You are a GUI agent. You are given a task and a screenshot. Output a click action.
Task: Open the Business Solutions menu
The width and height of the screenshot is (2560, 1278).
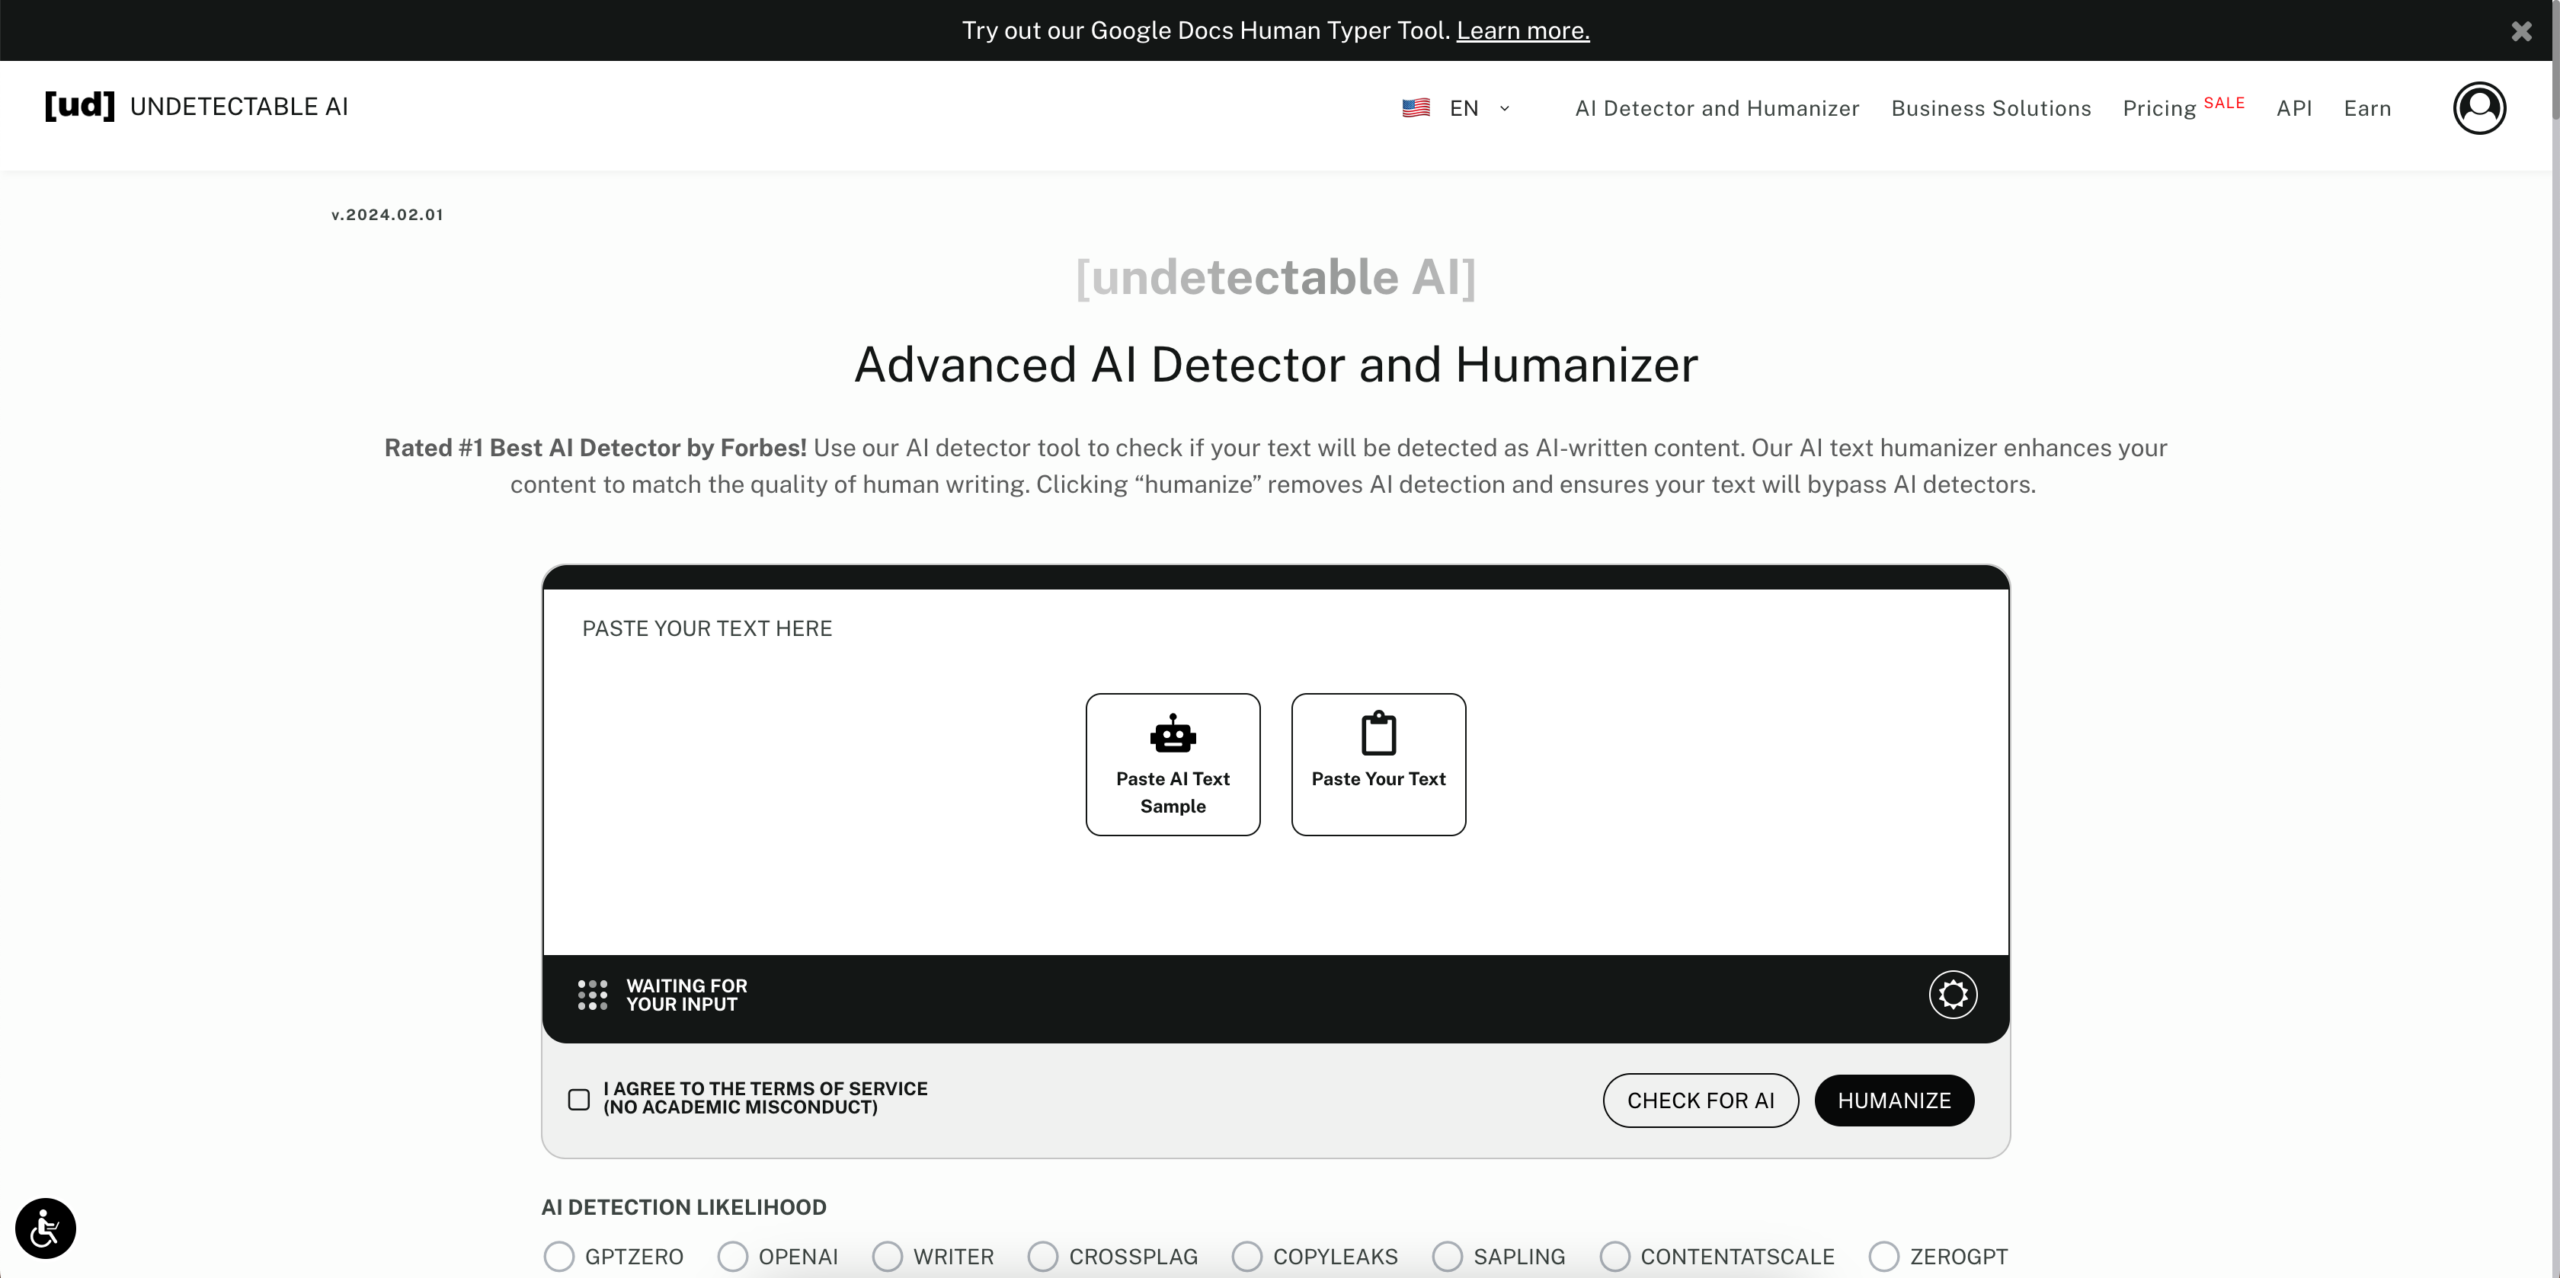tap(1989, 108)
